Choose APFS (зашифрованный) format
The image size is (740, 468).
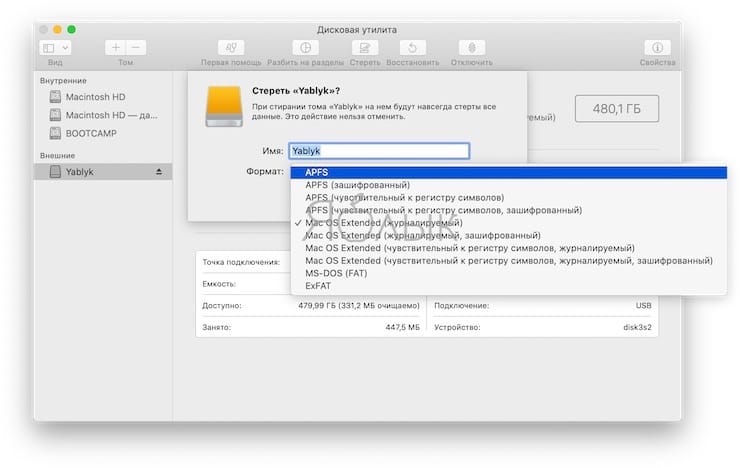tap(509, 185)
